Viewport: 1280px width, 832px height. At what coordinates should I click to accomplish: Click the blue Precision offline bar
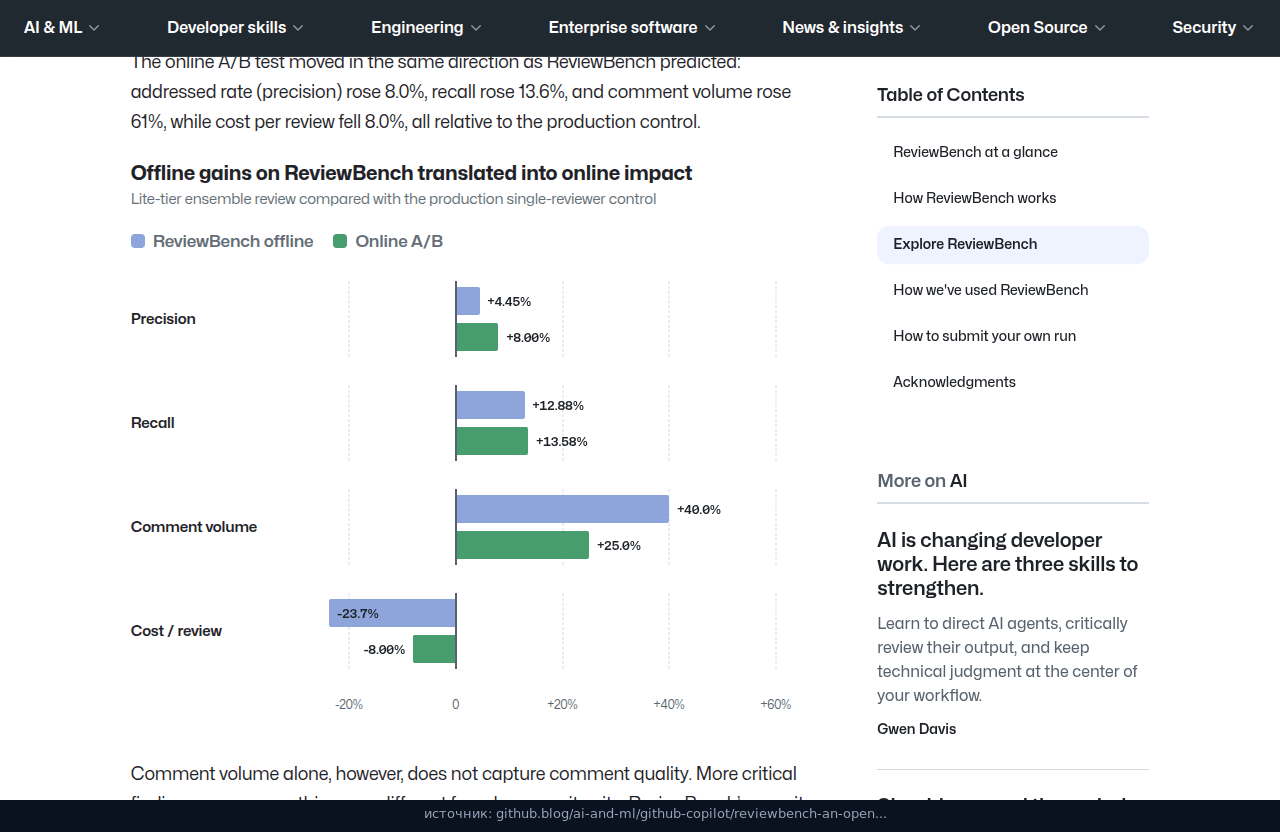pos(468,301)
